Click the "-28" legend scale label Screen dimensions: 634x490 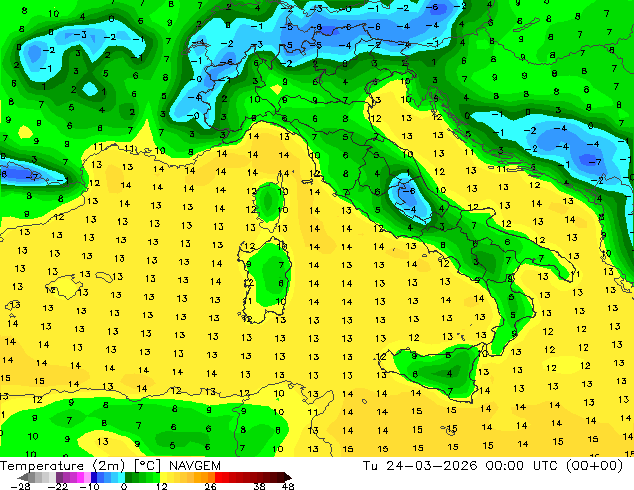coord(20,486)
